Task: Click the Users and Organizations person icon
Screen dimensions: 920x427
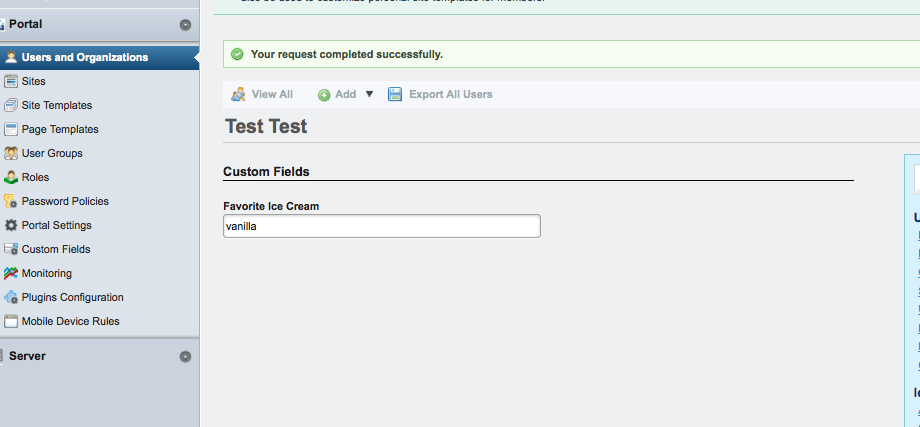Action: pyautogui.click(x=11, y=57)
